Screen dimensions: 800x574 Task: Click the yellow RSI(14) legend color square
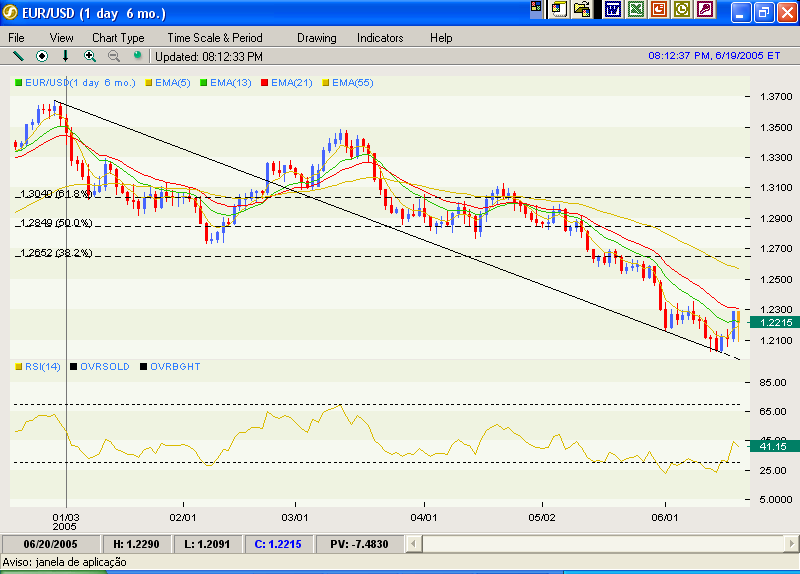coord(19,366)
